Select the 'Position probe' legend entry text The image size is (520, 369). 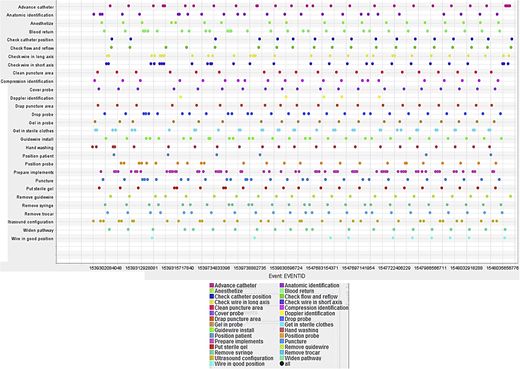(302, 336)
